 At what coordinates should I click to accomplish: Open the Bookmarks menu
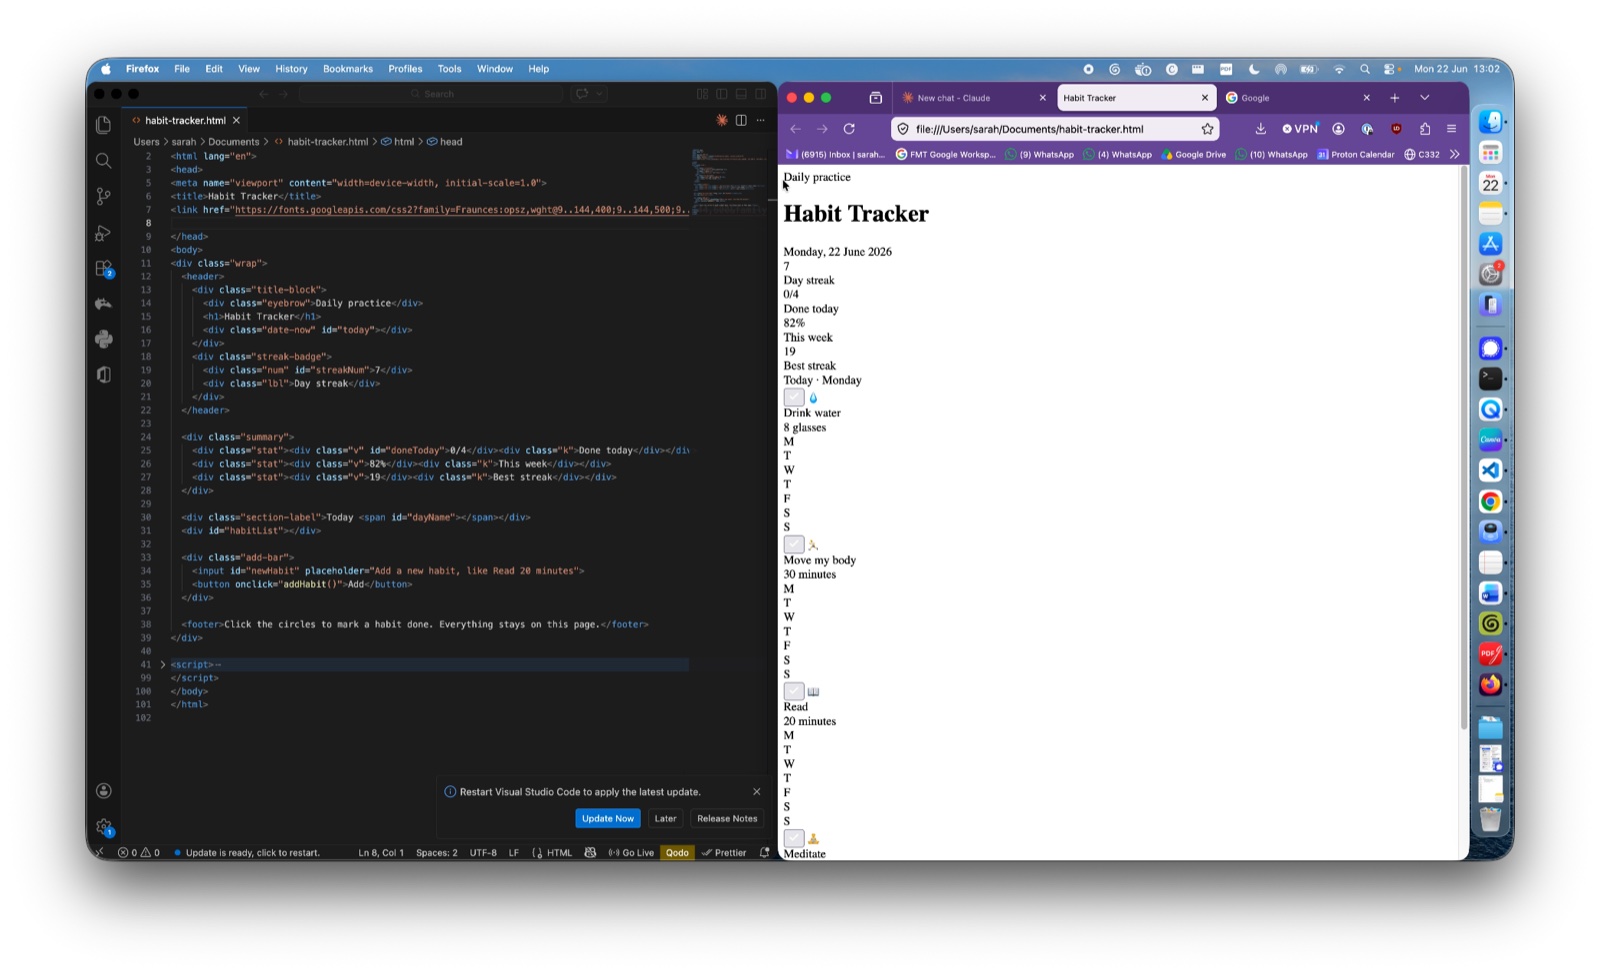pyautogui.click(x=347, y=69)
